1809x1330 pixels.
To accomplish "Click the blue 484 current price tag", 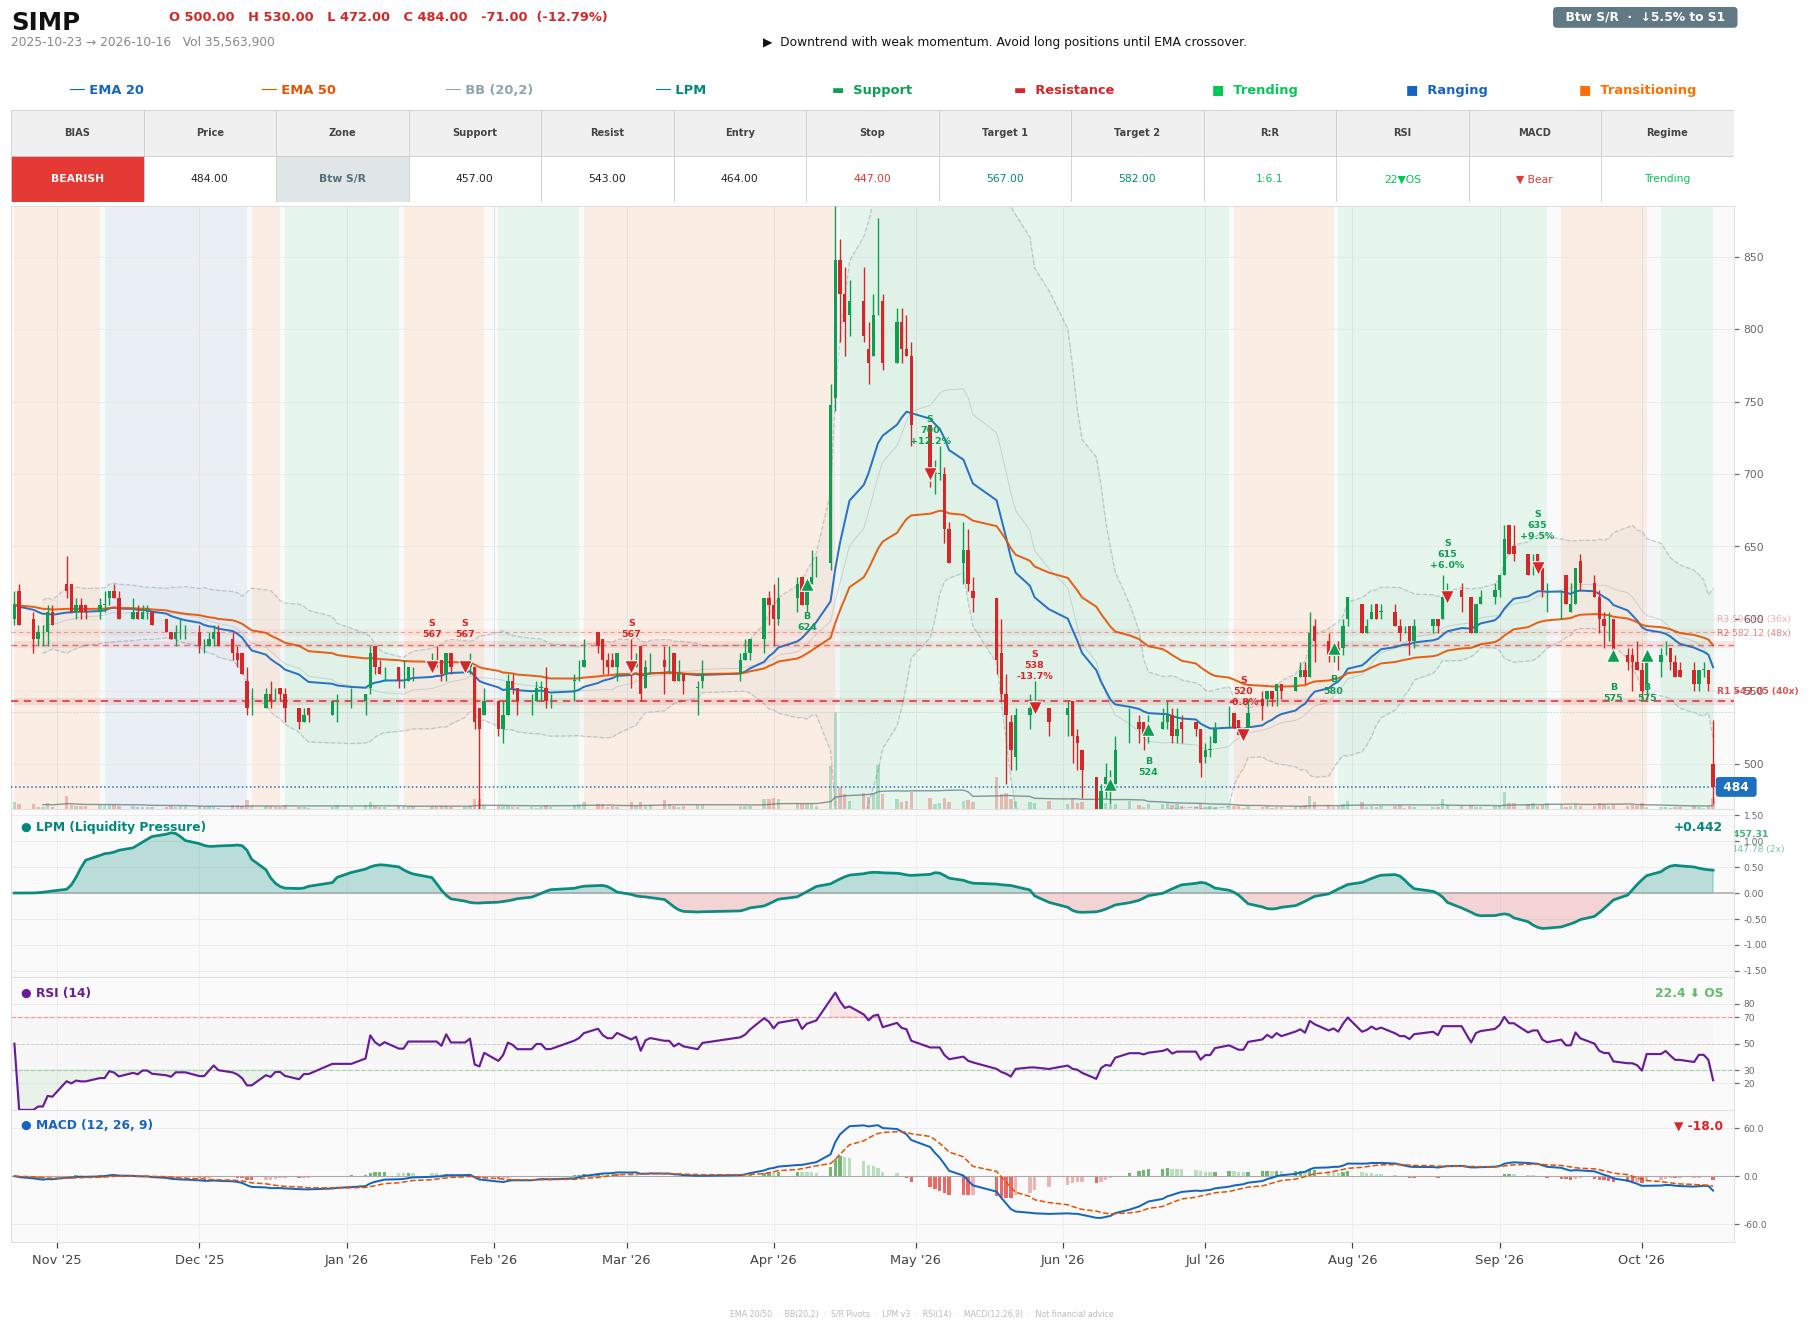I will (1736, 787).
